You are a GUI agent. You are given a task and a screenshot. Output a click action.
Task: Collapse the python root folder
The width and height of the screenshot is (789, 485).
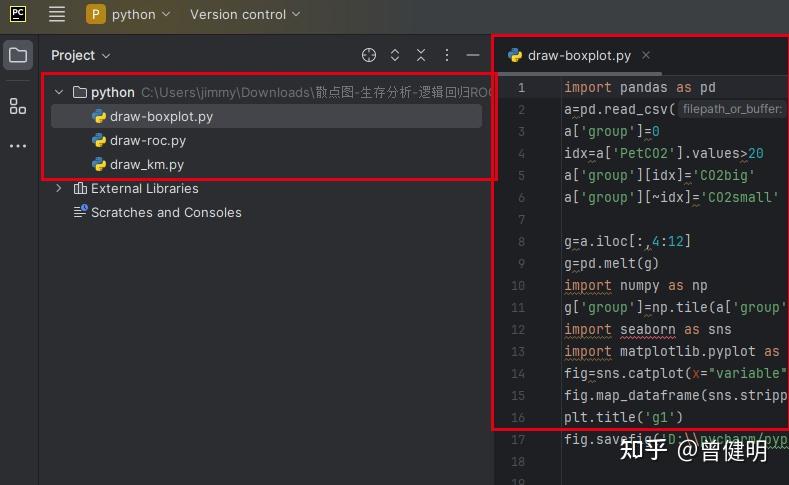point(59,92)
